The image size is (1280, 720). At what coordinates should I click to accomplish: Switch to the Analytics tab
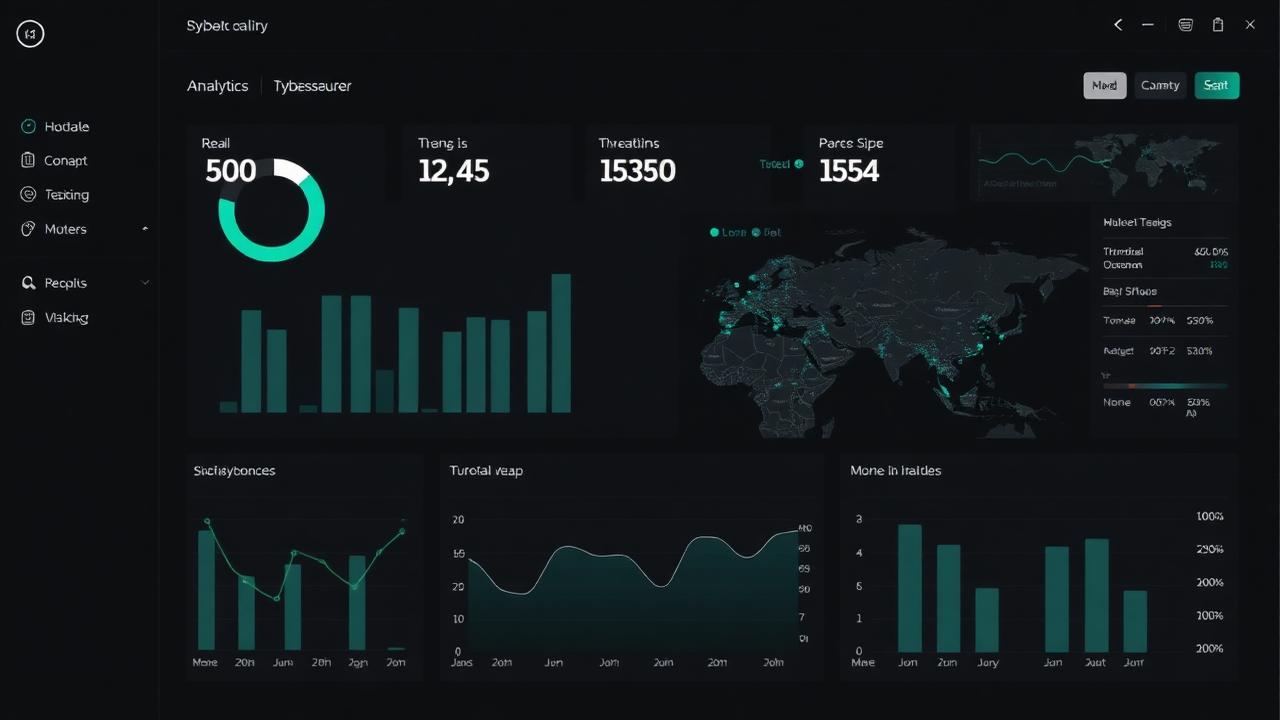[x=217, y=86]
